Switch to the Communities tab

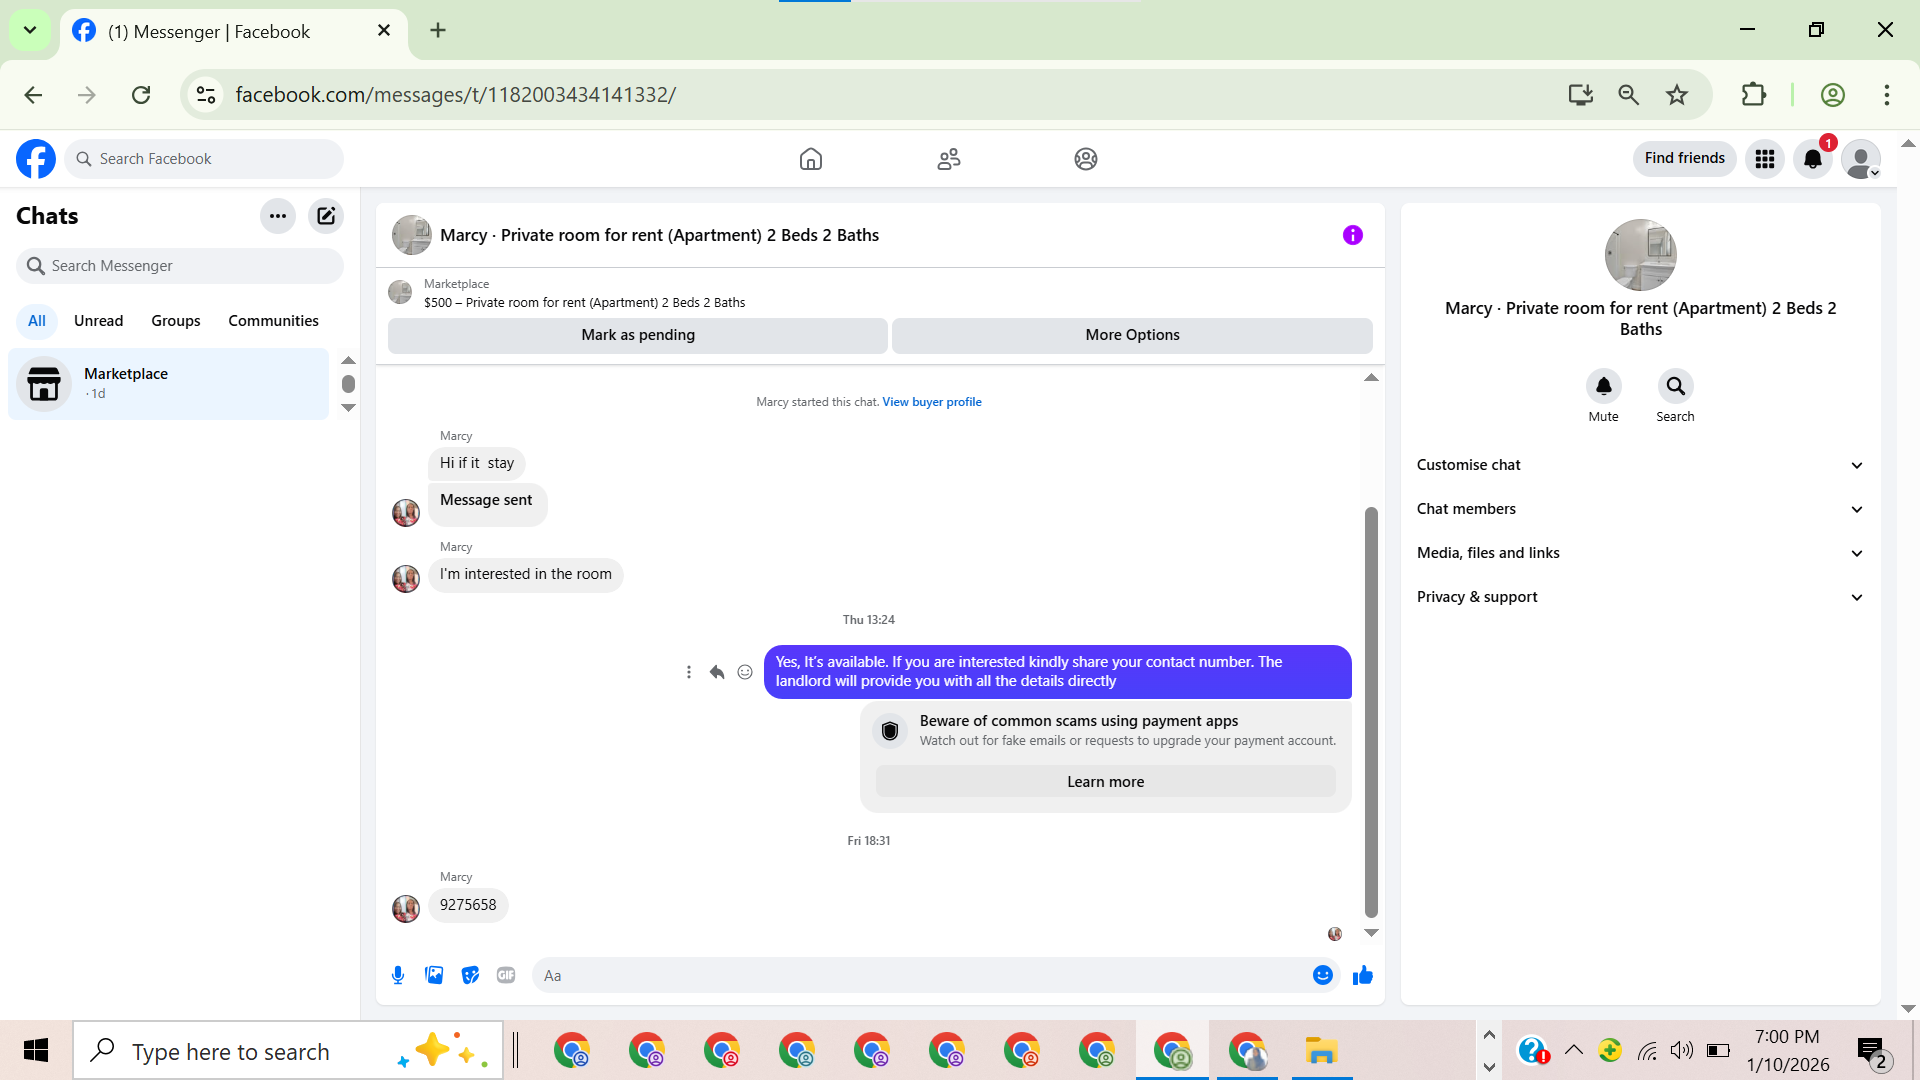[273, 321]
